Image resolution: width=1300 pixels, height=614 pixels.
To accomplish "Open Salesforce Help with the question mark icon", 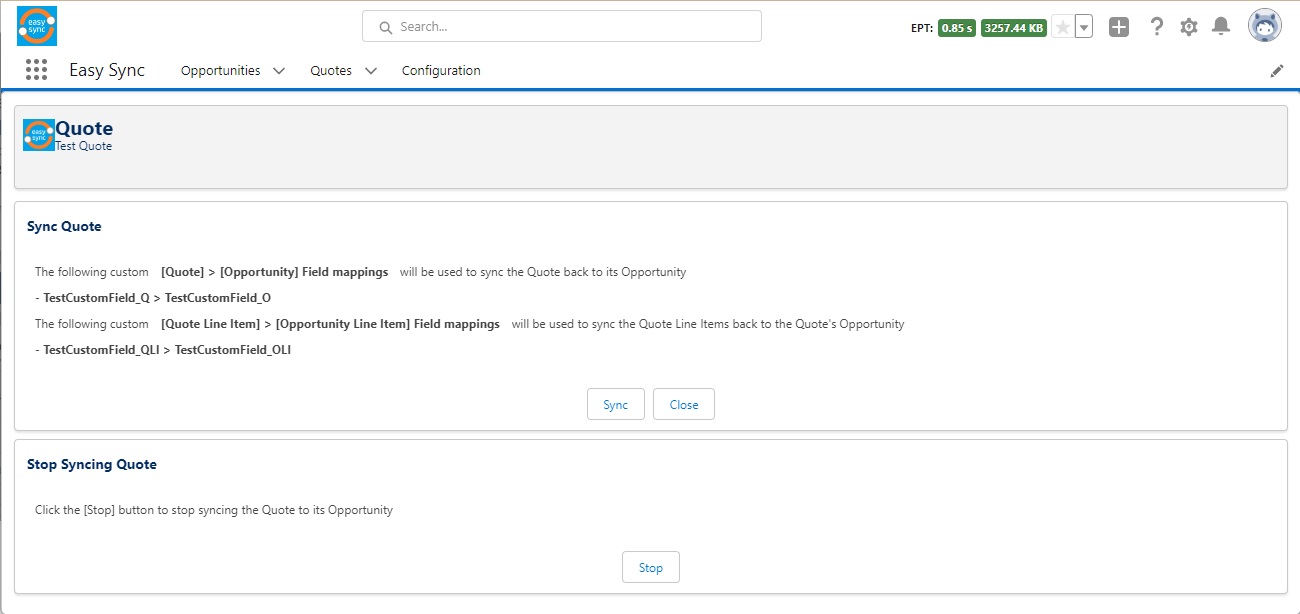I will (1157, 26).
